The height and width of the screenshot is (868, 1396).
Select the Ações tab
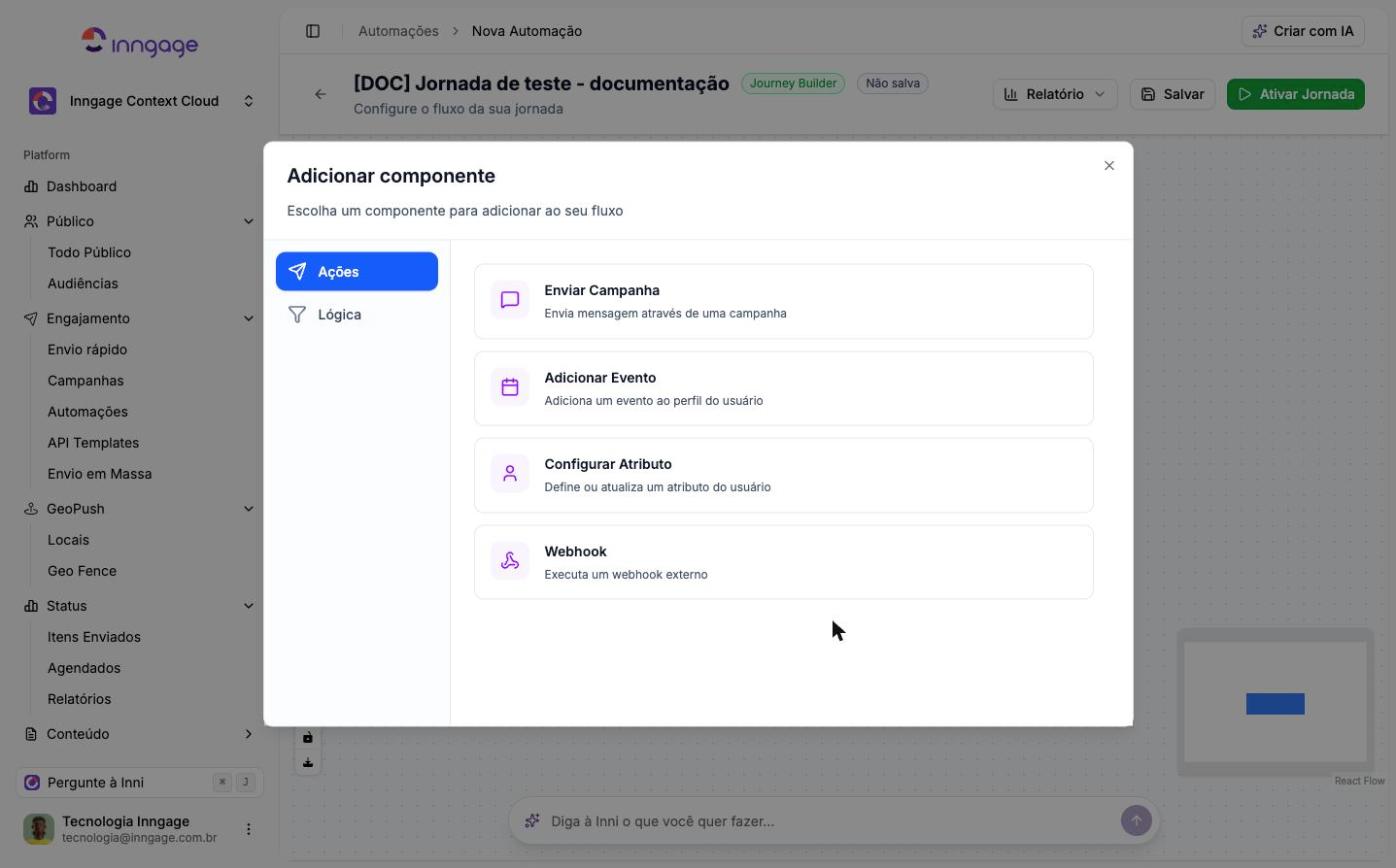357,271
